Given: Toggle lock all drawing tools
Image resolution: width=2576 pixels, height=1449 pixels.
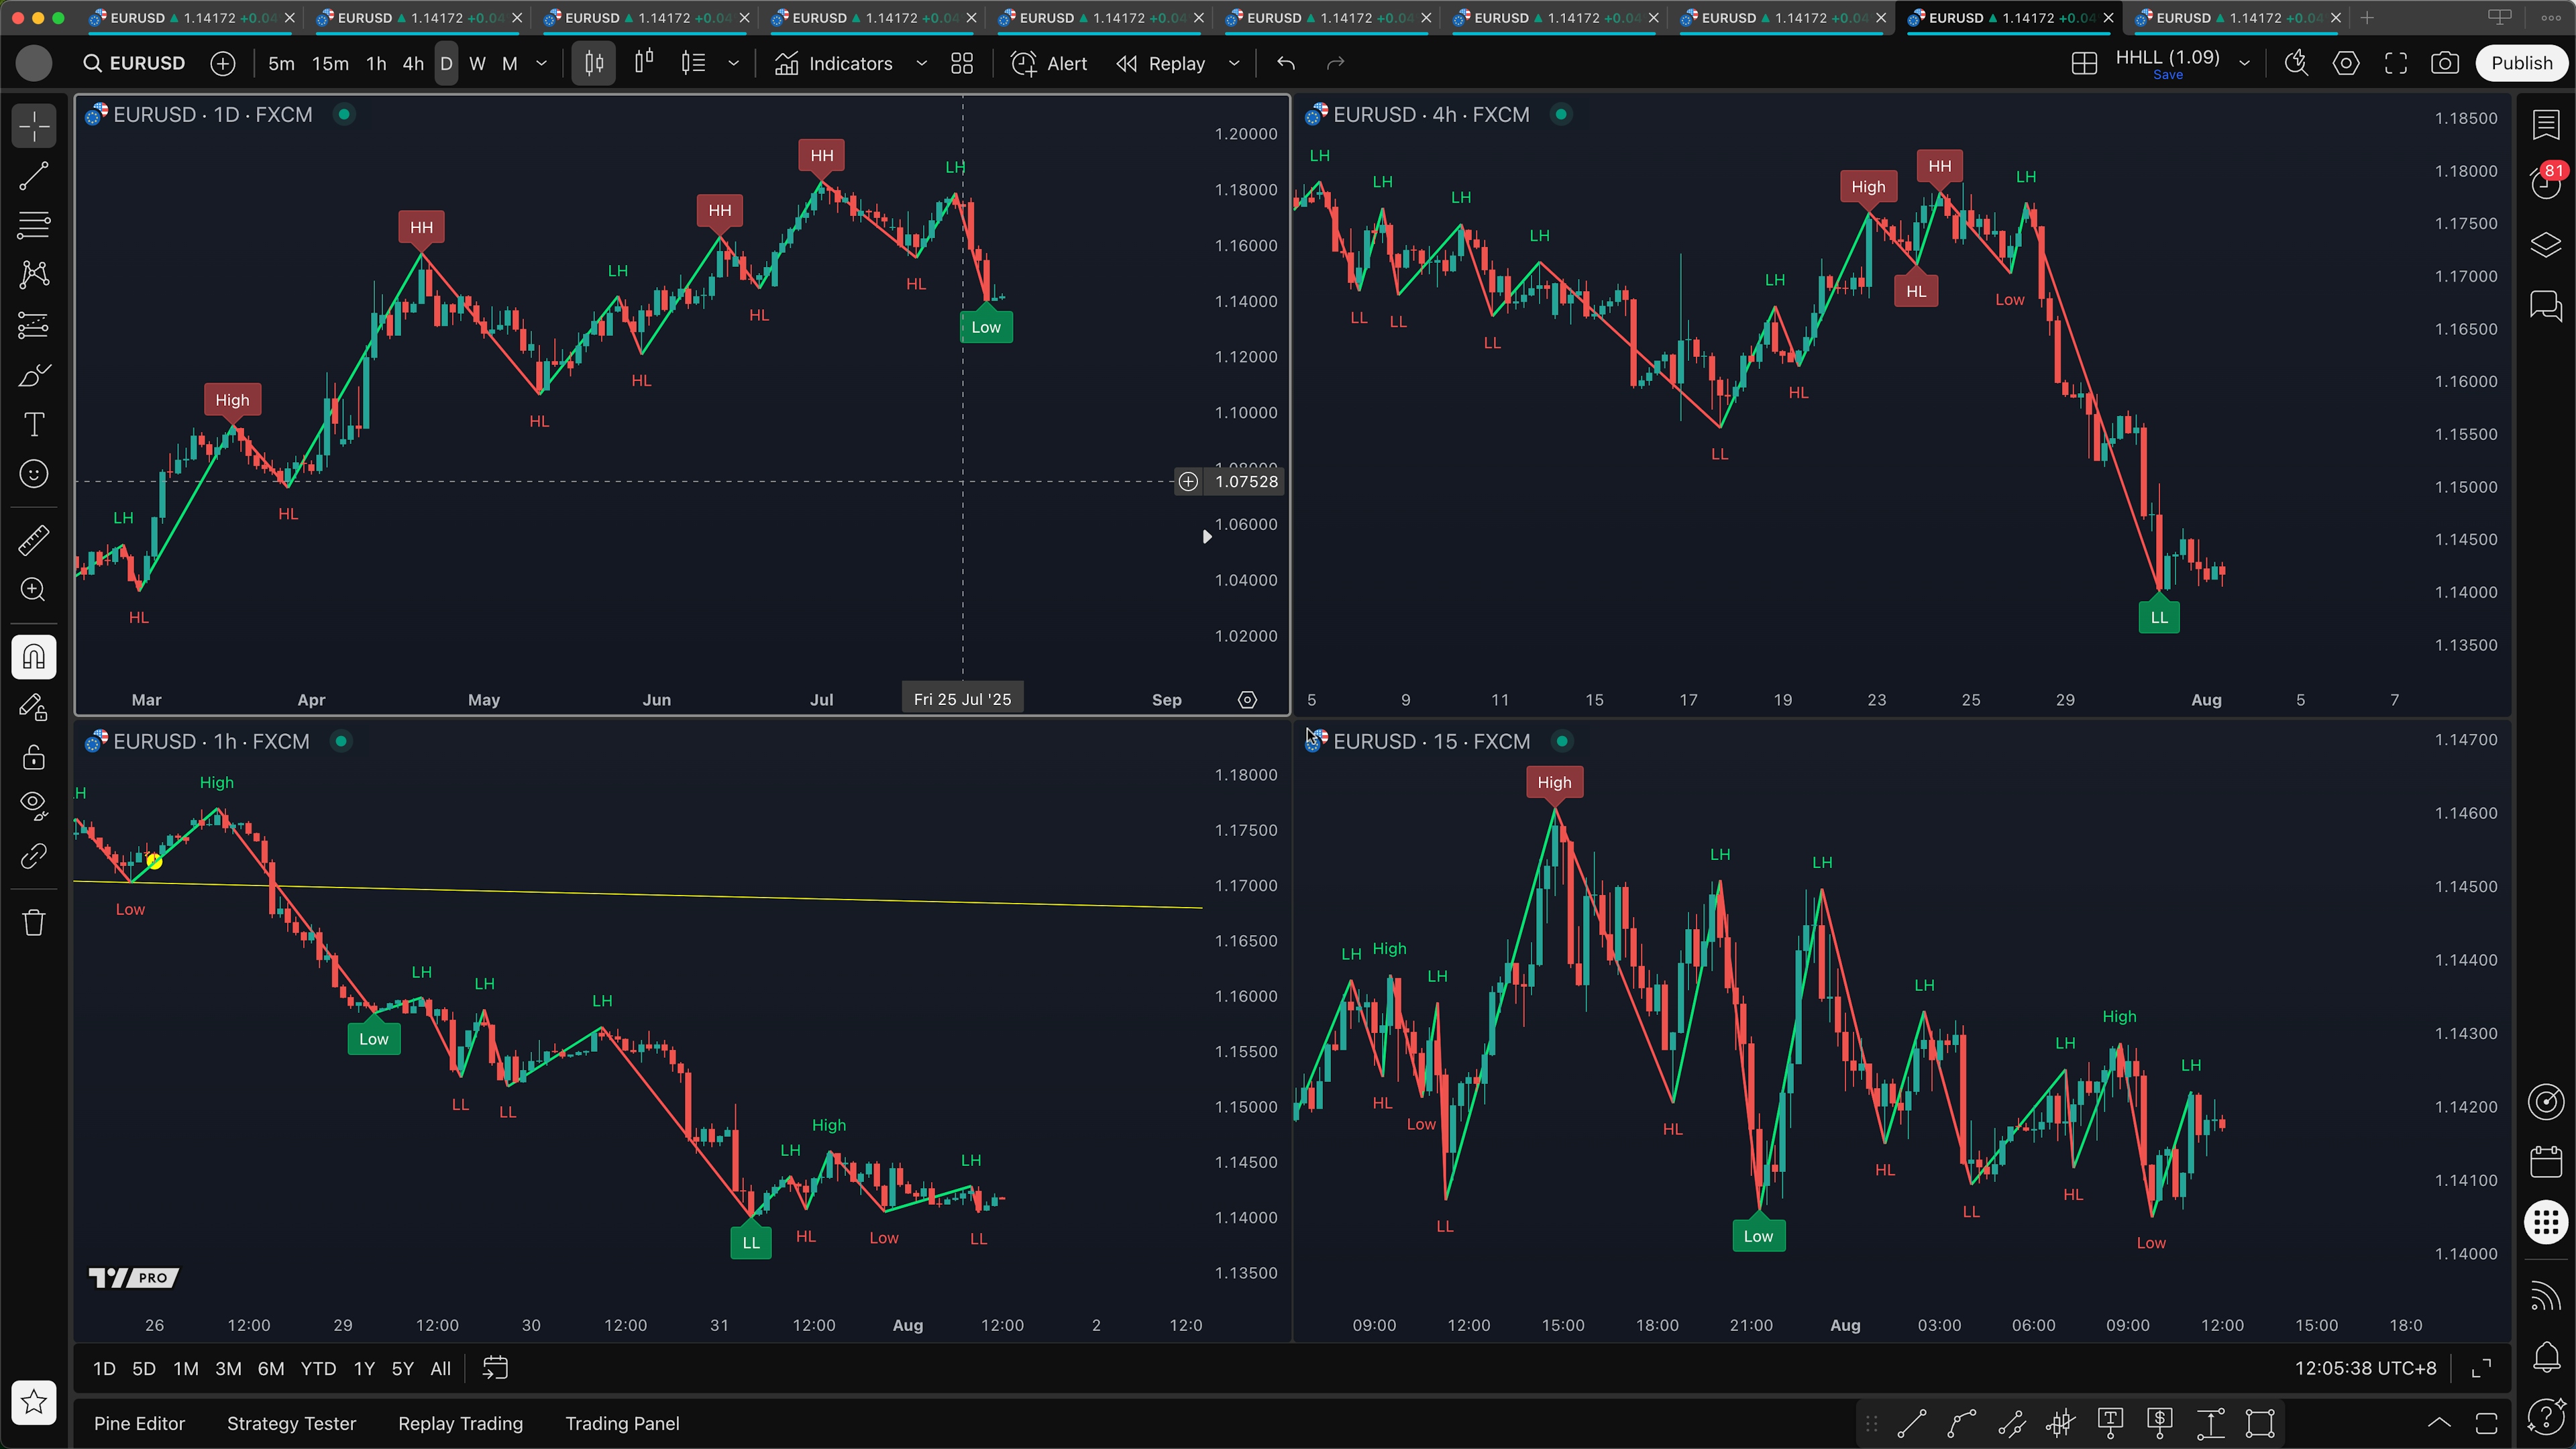Looking at the screenshot, I should [34, 757].
